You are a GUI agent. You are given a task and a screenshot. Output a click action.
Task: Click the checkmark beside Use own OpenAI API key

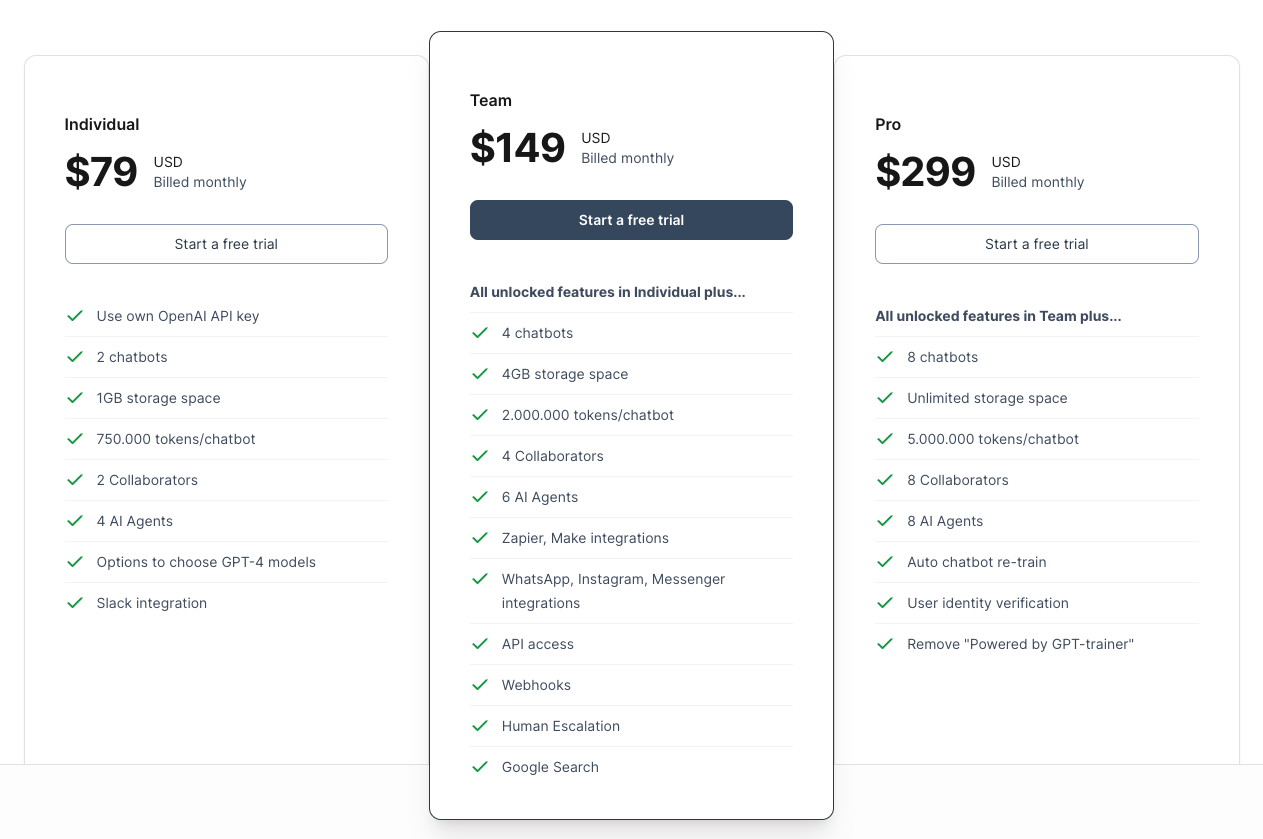75,315
